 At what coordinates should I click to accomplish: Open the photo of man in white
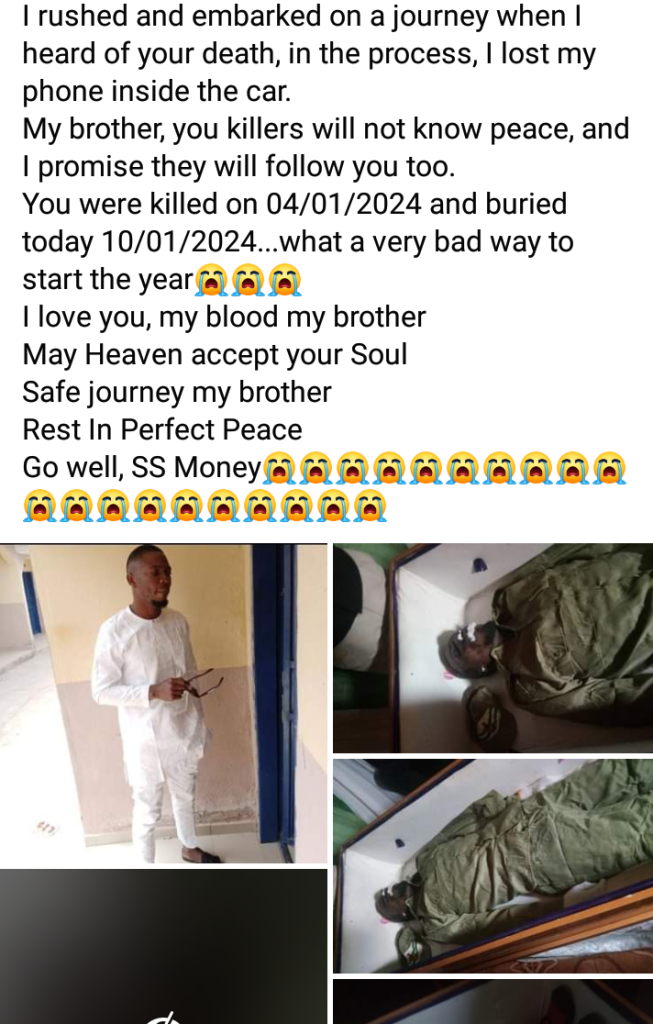163,703
